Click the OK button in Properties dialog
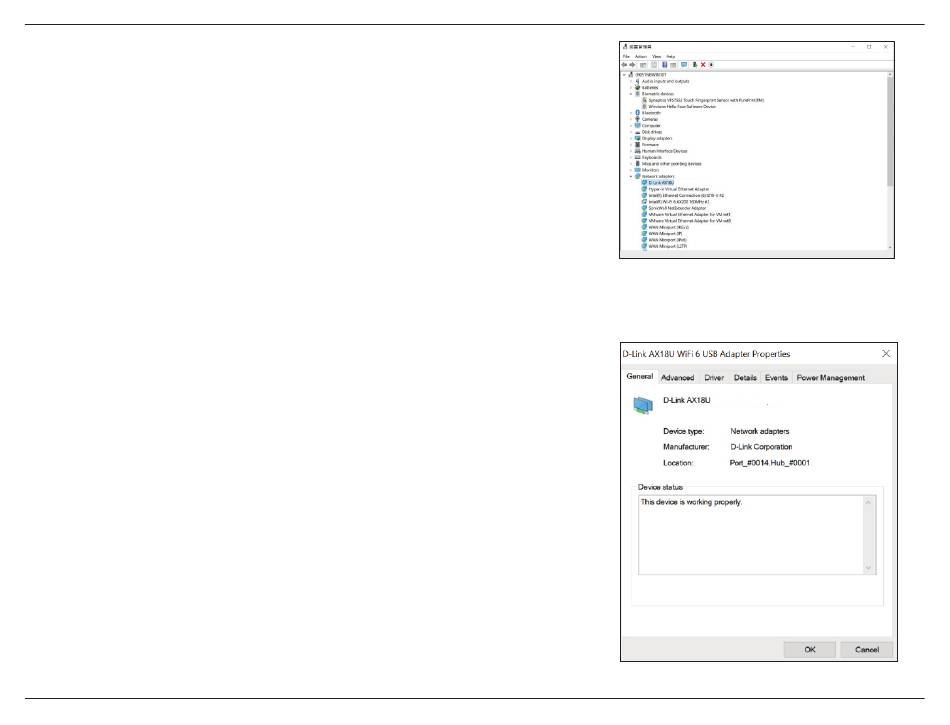 pyautogui.click(x=812, y=649)
